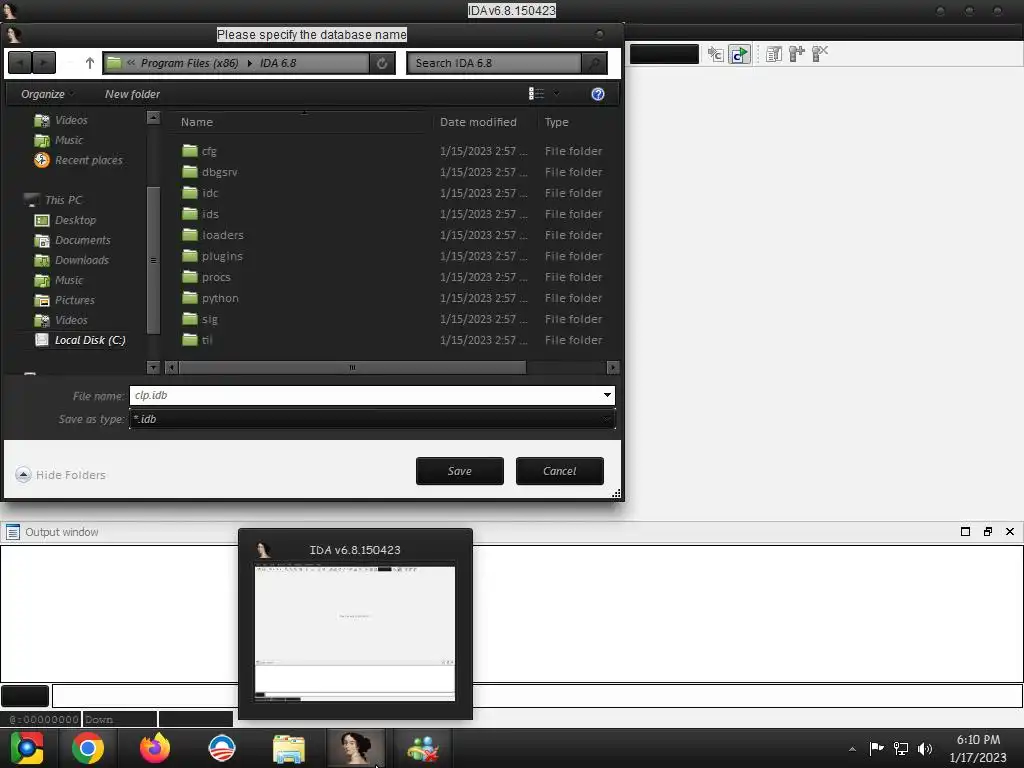Open the help icon in dialog
This screenshot has height=768, width=1024.
click(x=597, y=94)
